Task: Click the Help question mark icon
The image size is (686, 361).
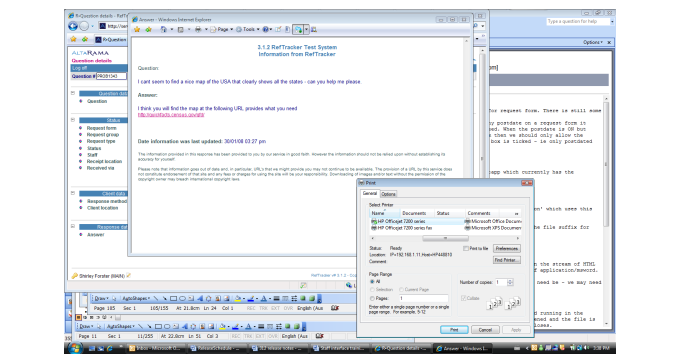Action: pos(266,29)
